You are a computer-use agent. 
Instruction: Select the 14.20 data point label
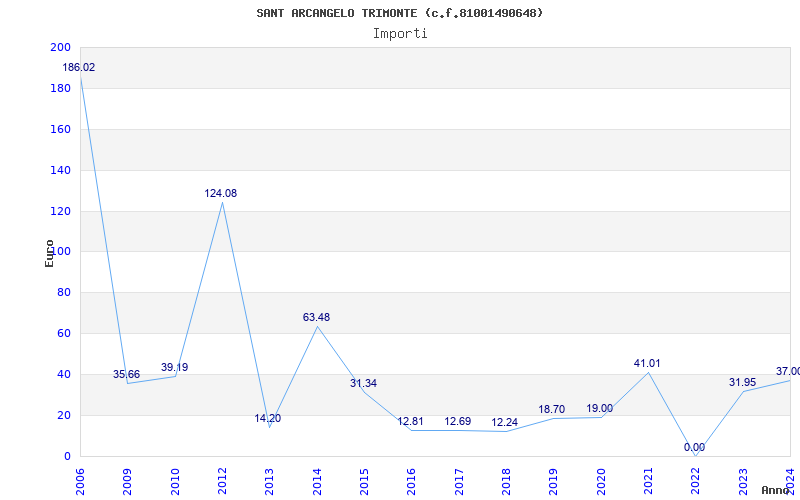point(267,418)
